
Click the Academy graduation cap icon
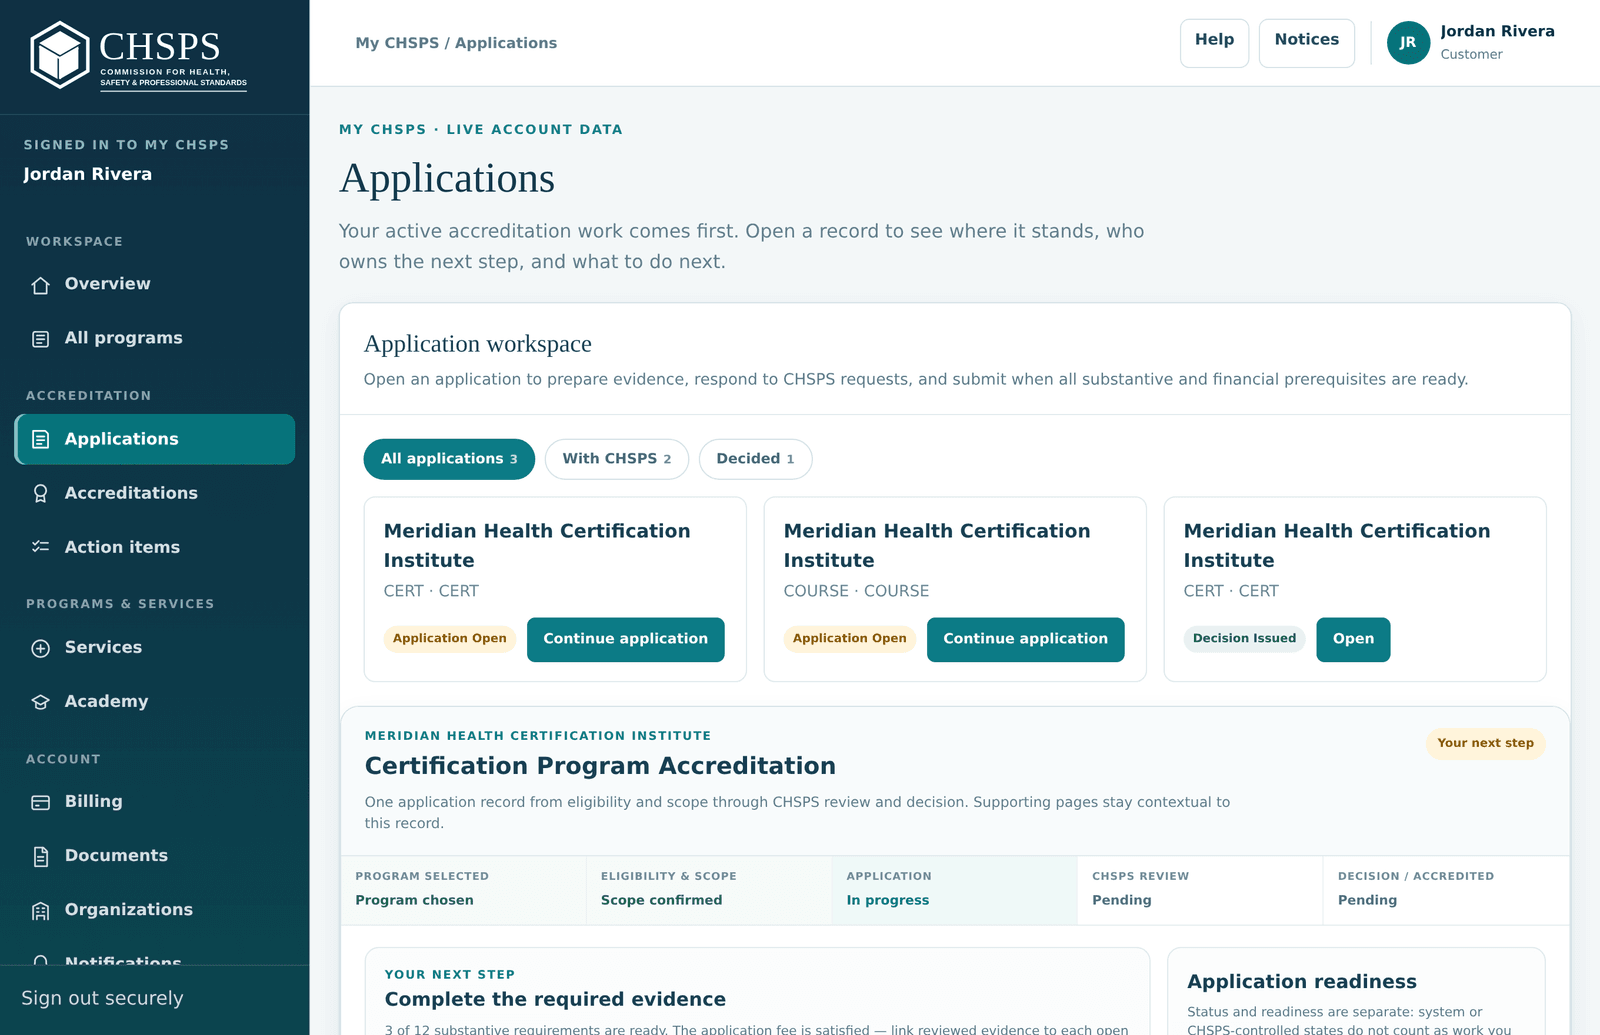click(40, 702)
